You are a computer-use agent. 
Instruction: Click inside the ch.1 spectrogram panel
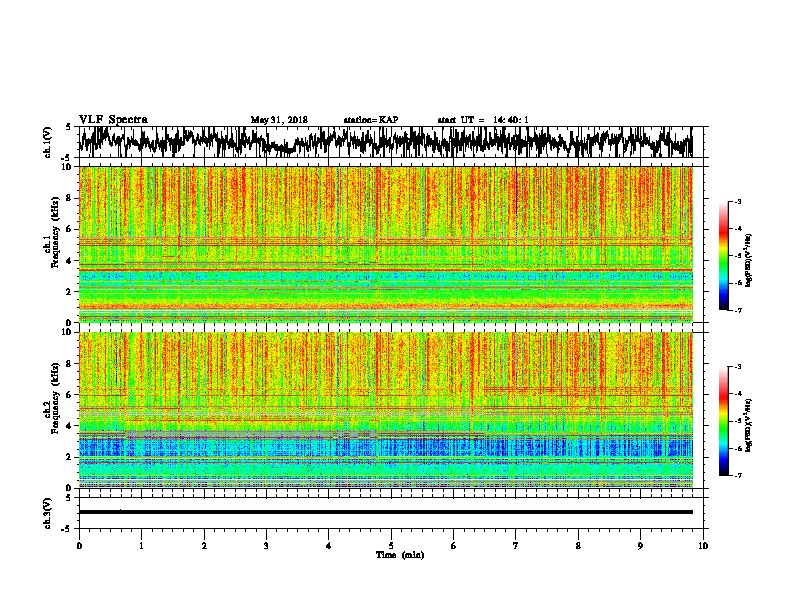385,244
